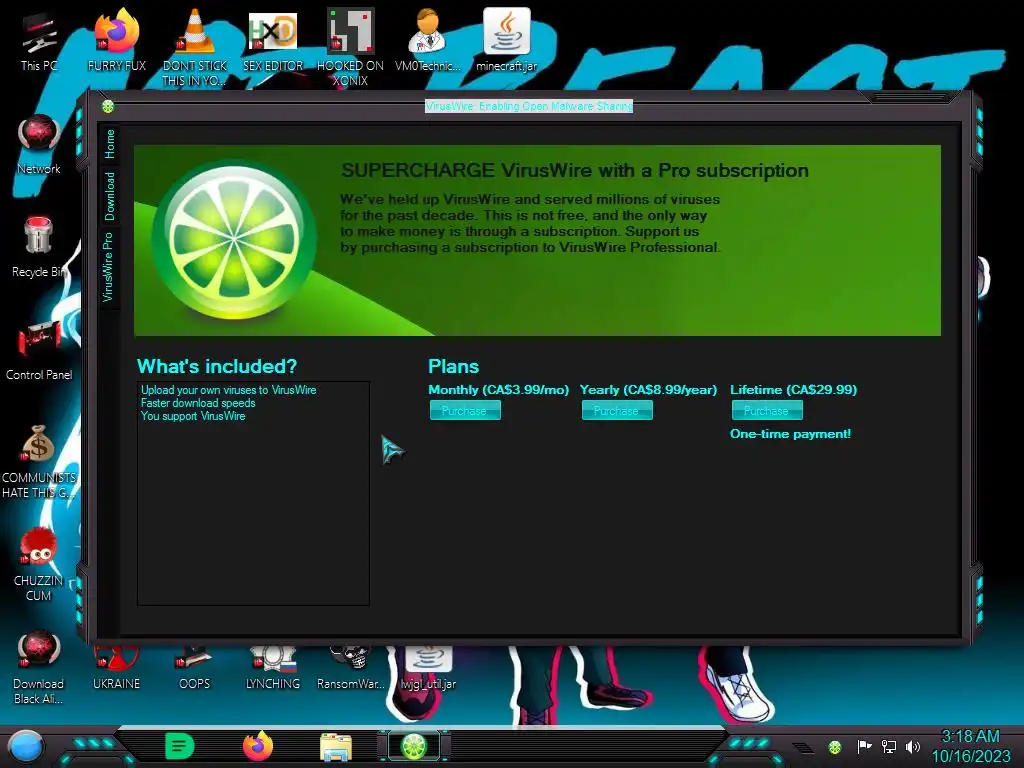Select the lwjgl_util.jar desktop file

(x=428, y=669)
